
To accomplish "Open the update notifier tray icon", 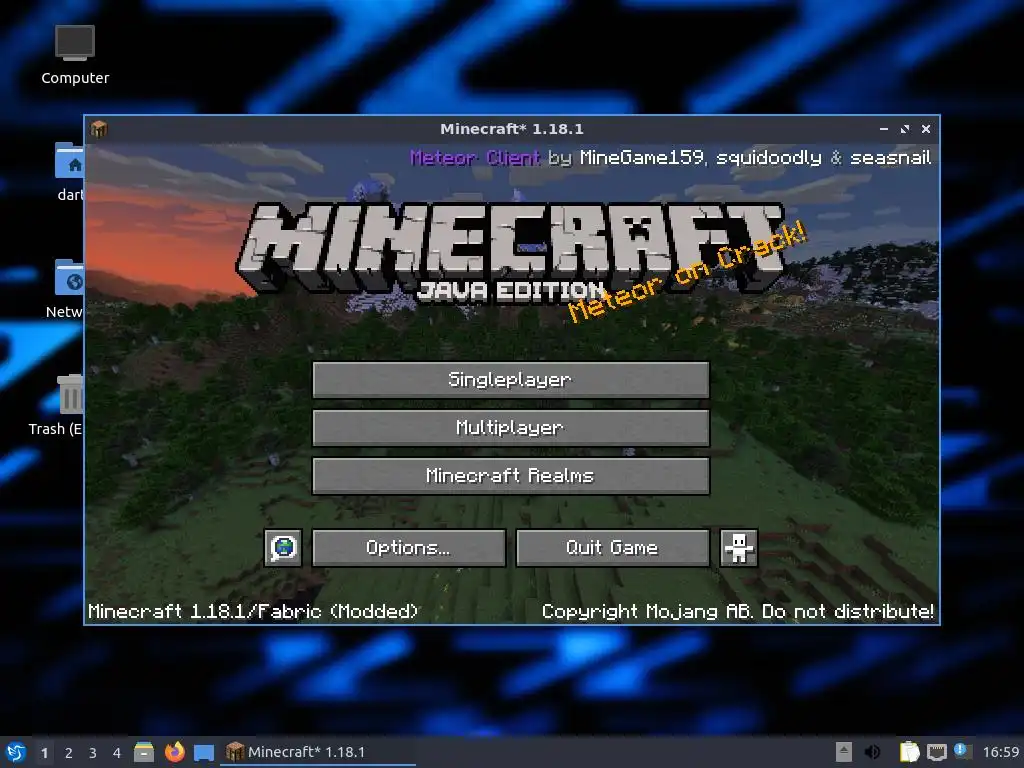I will coord(961,751).
